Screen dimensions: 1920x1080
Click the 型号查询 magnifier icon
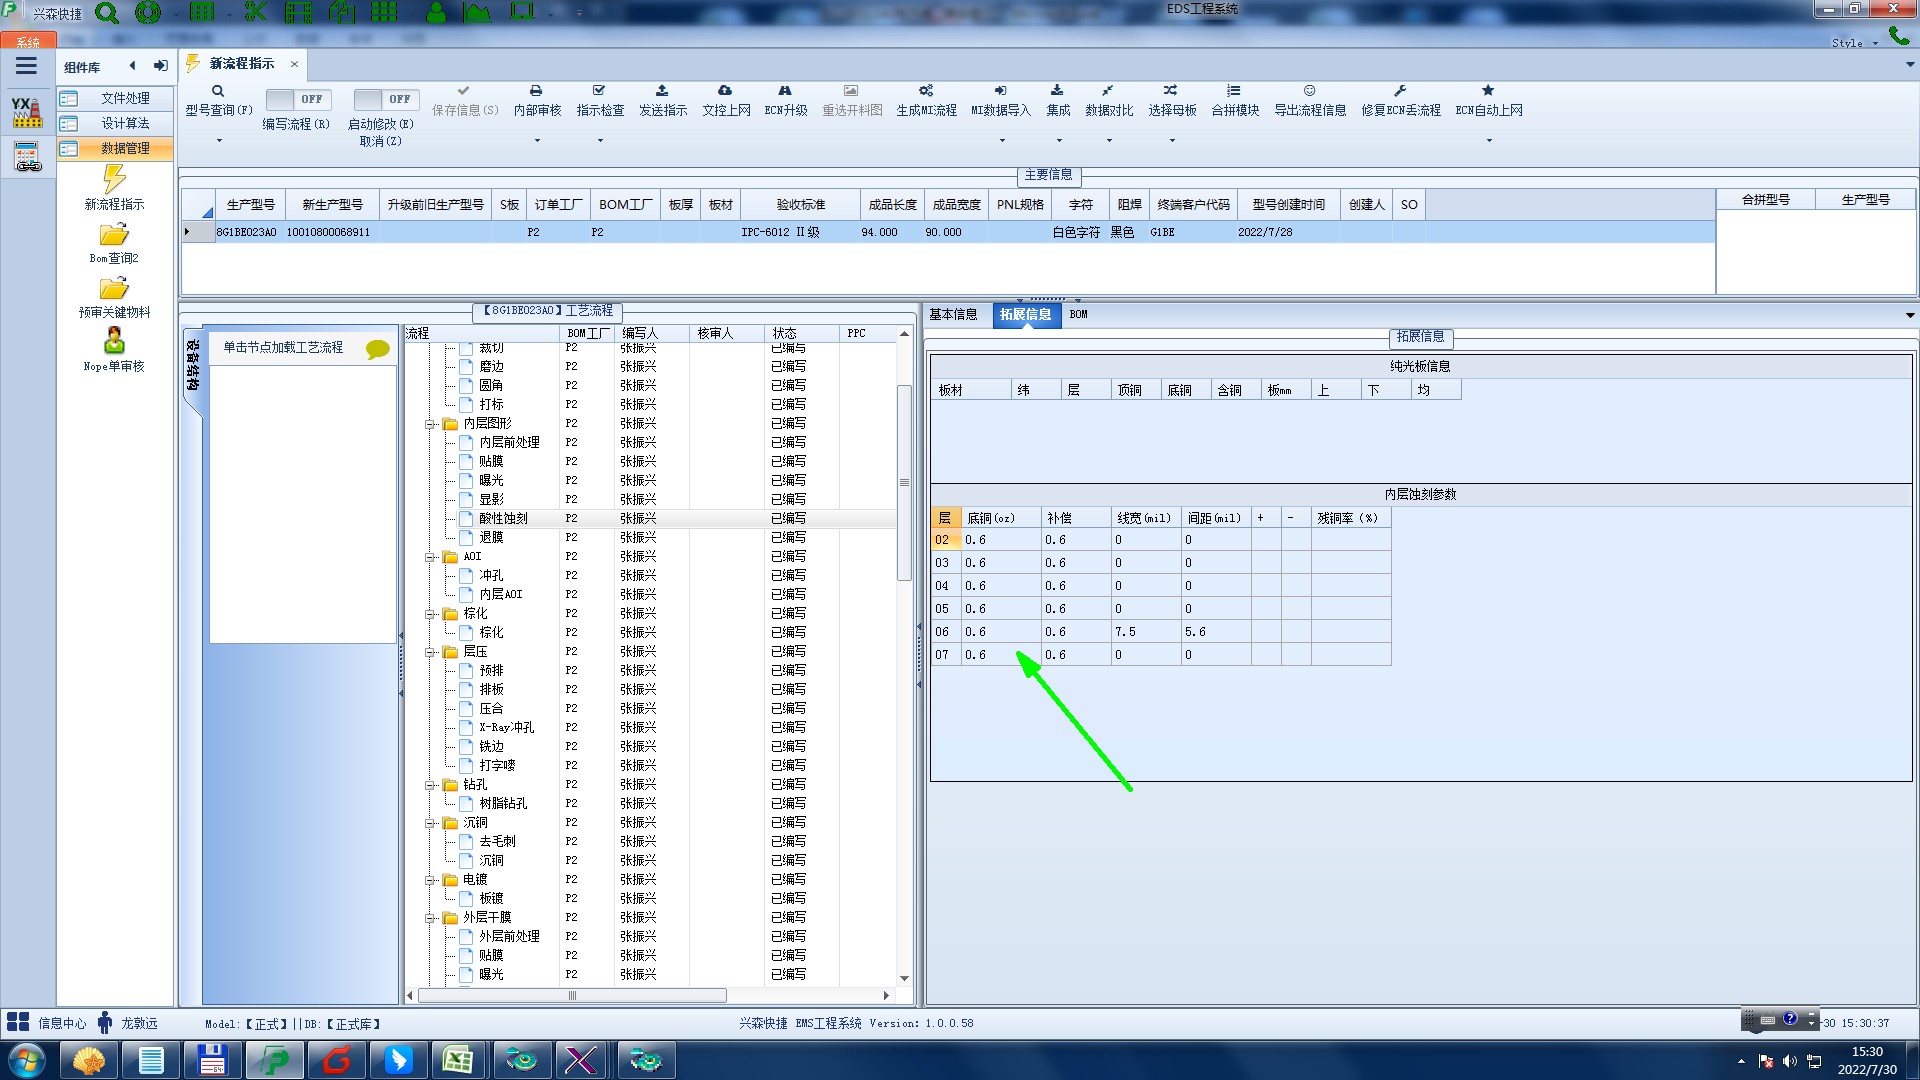(x=218, y=91)
